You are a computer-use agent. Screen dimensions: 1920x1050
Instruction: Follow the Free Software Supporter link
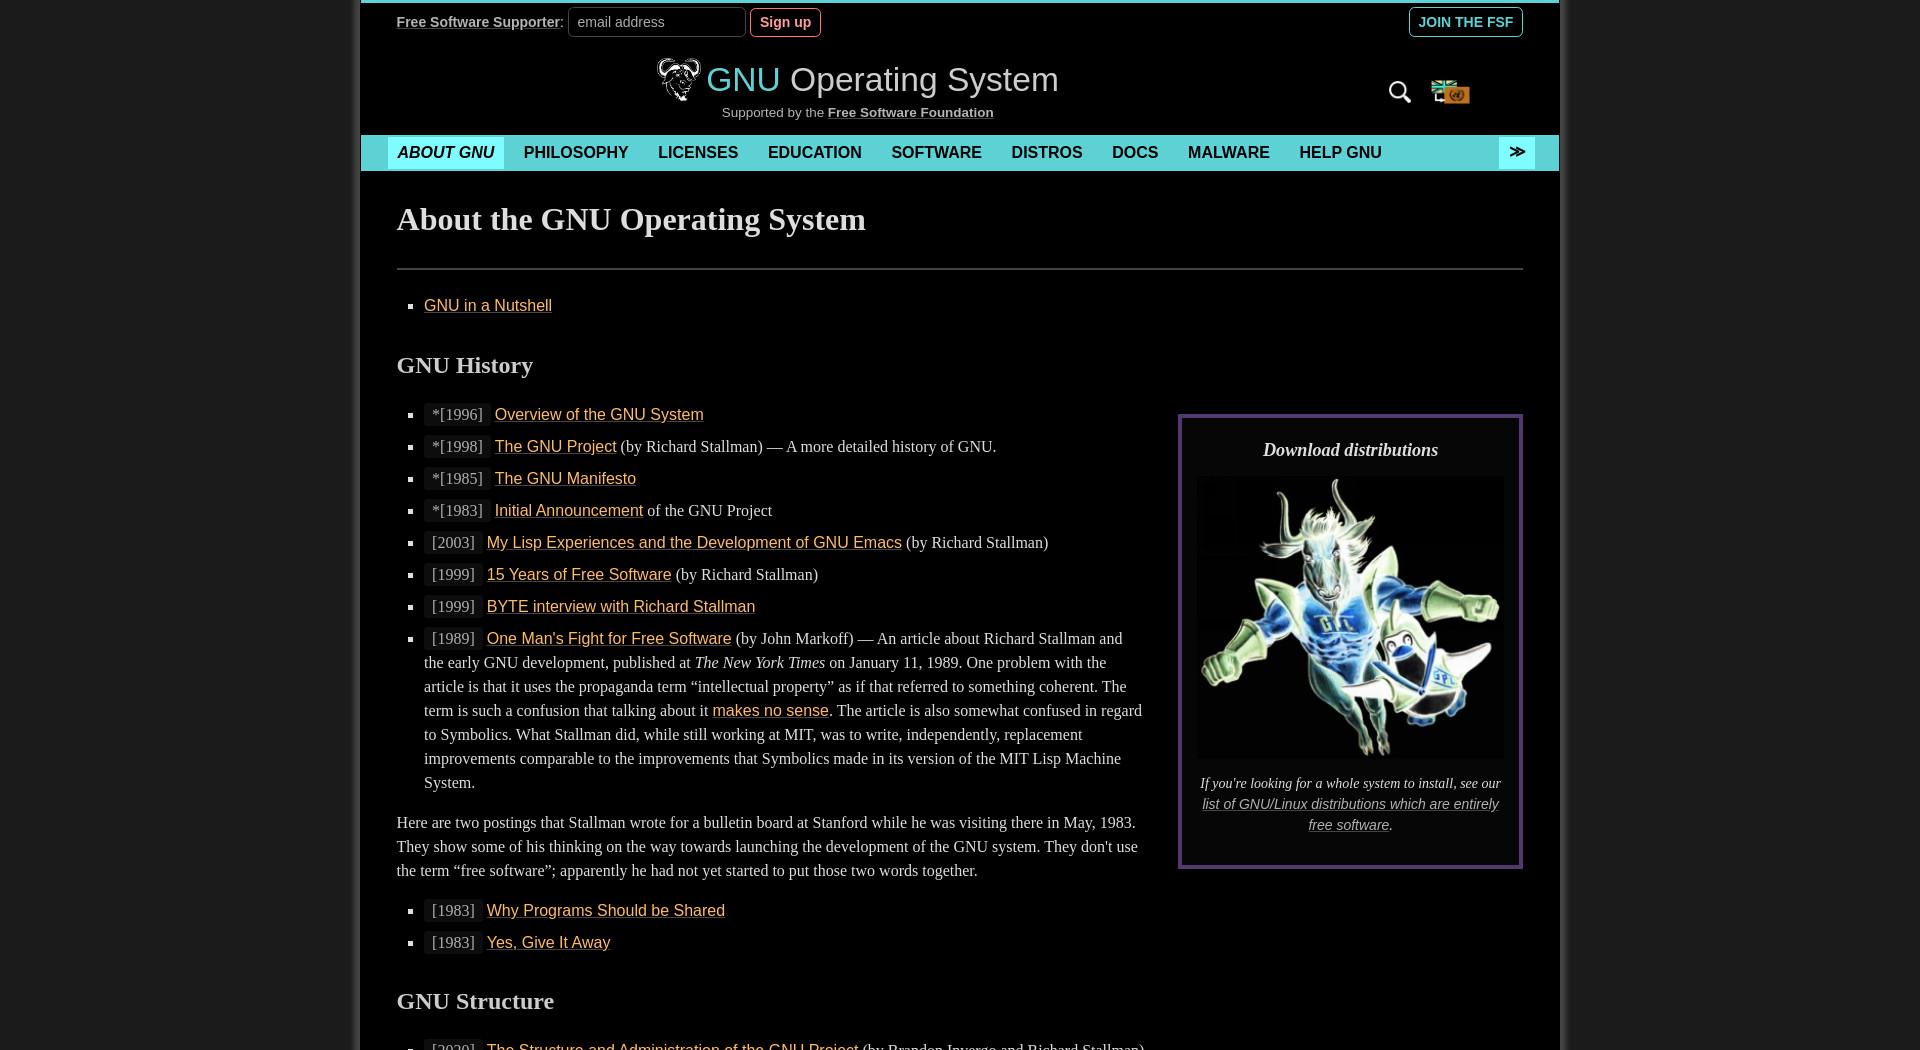point(477,22)
